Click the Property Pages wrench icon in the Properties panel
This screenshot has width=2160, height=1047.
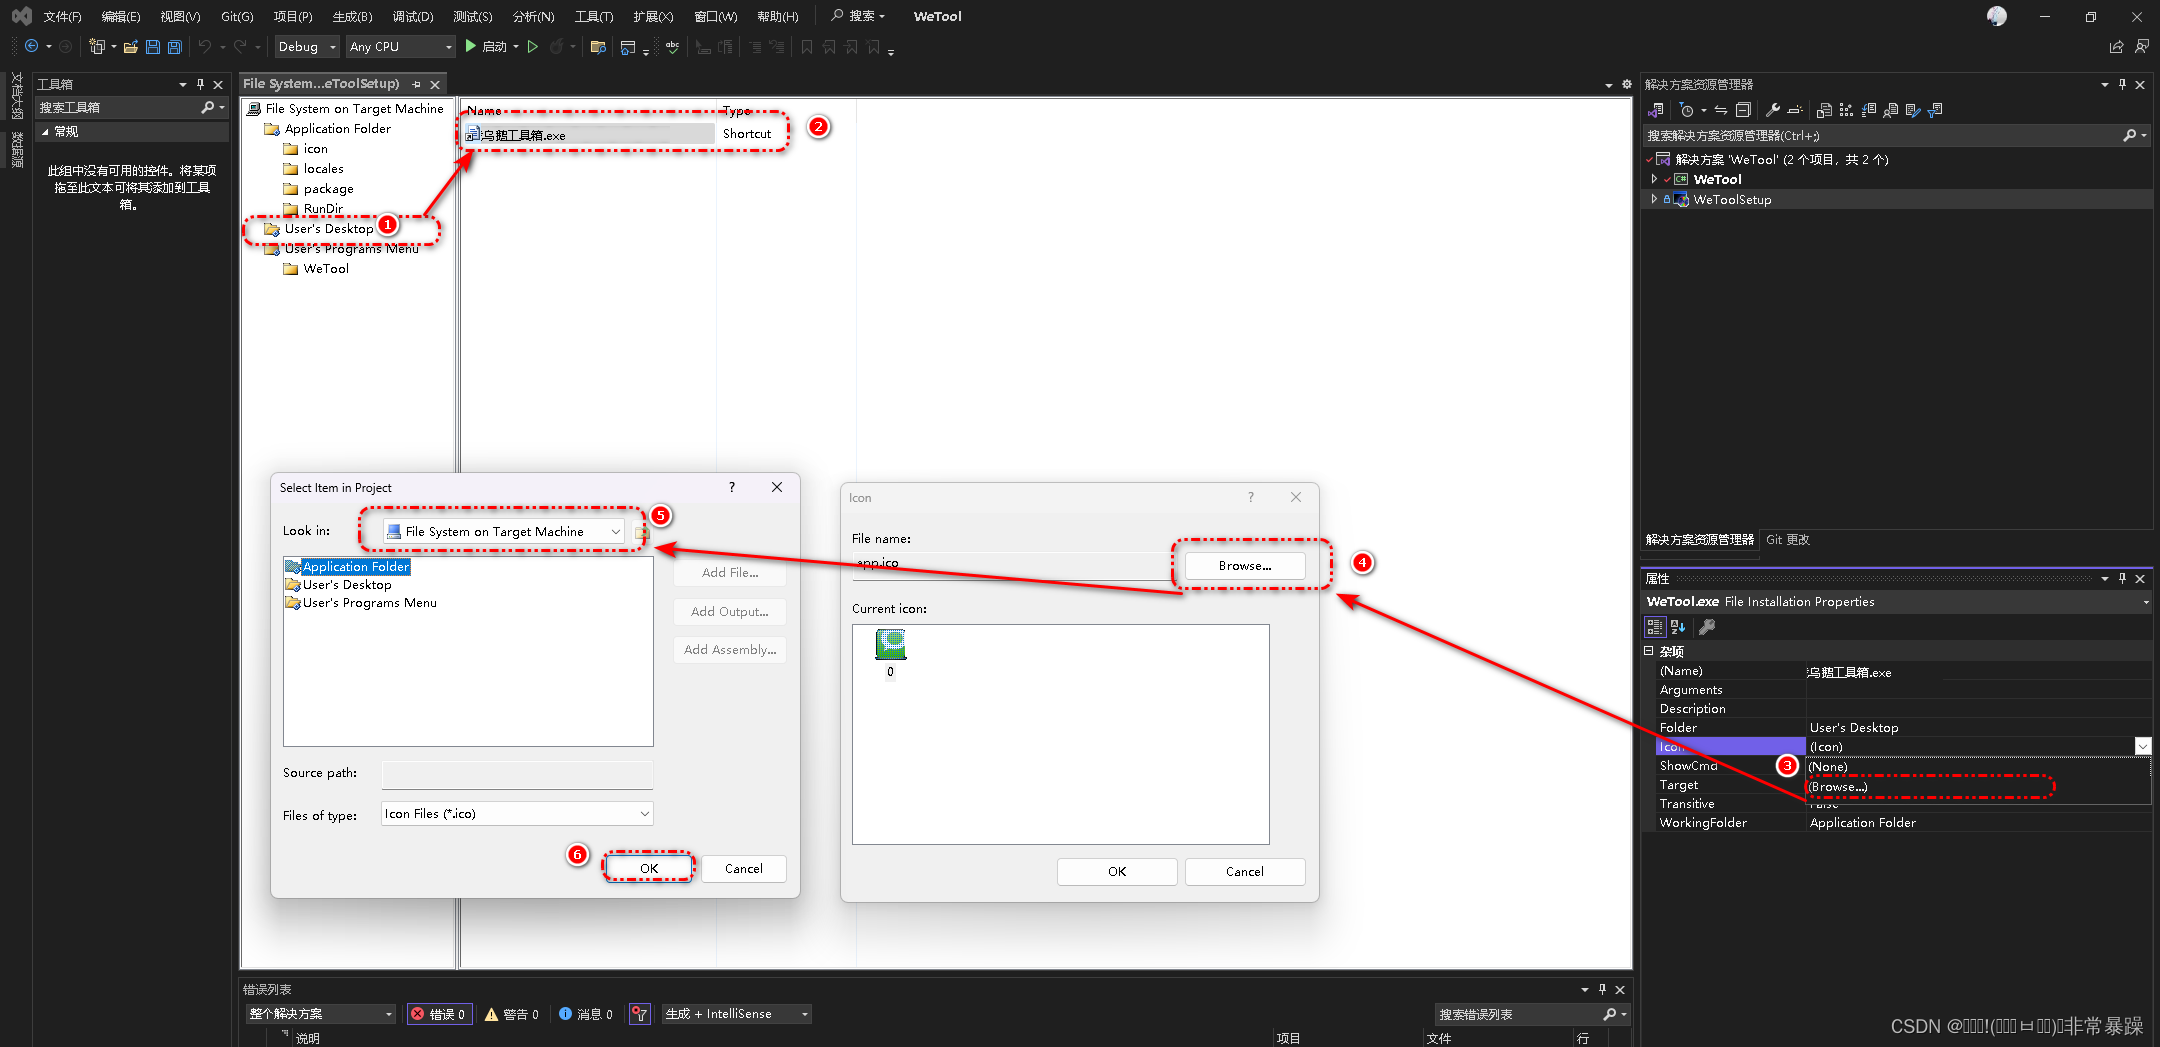(x=1707, y=627)
